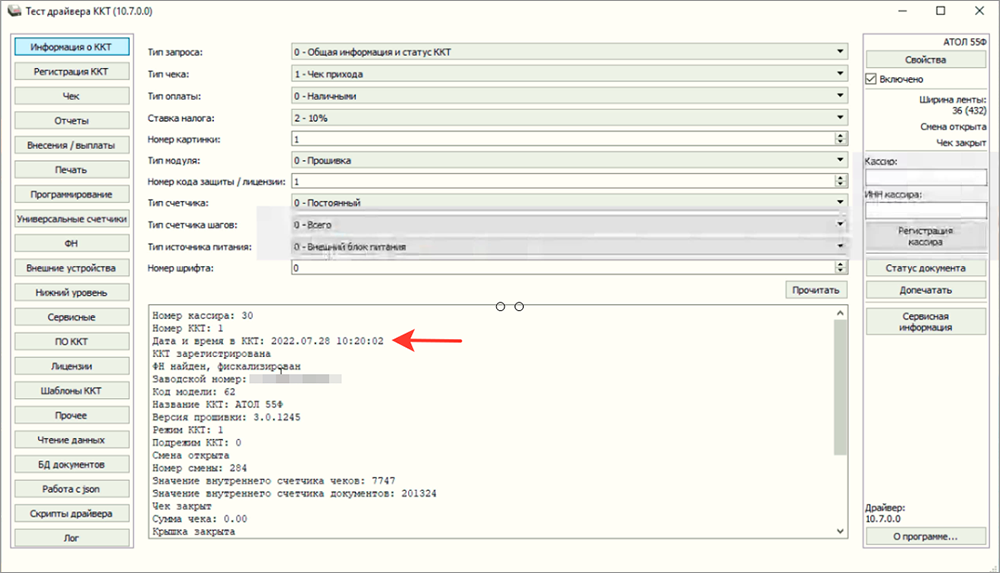Viewport: 1000px width, 573px height.
Task: Open Чтение данных section
Action: point(71,440)
